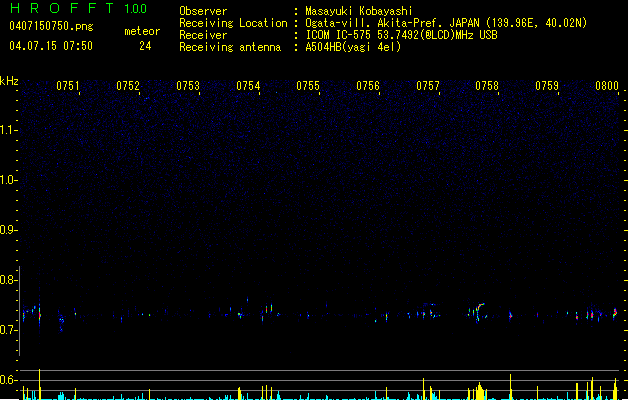The height and width of the screenshot is (400, 629).
Task: Click the 0753 time marker
Action: click(x=188, y=86)
